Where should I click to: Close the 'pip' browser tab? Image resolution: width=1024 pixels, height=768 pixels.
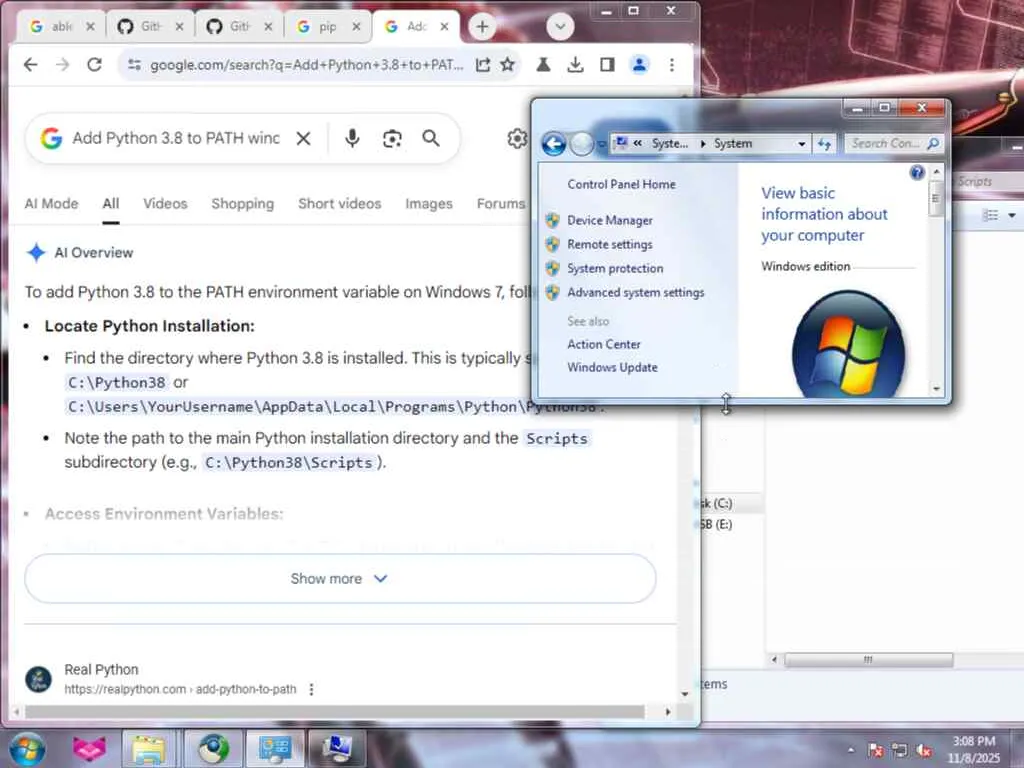[x=356, y=27]
